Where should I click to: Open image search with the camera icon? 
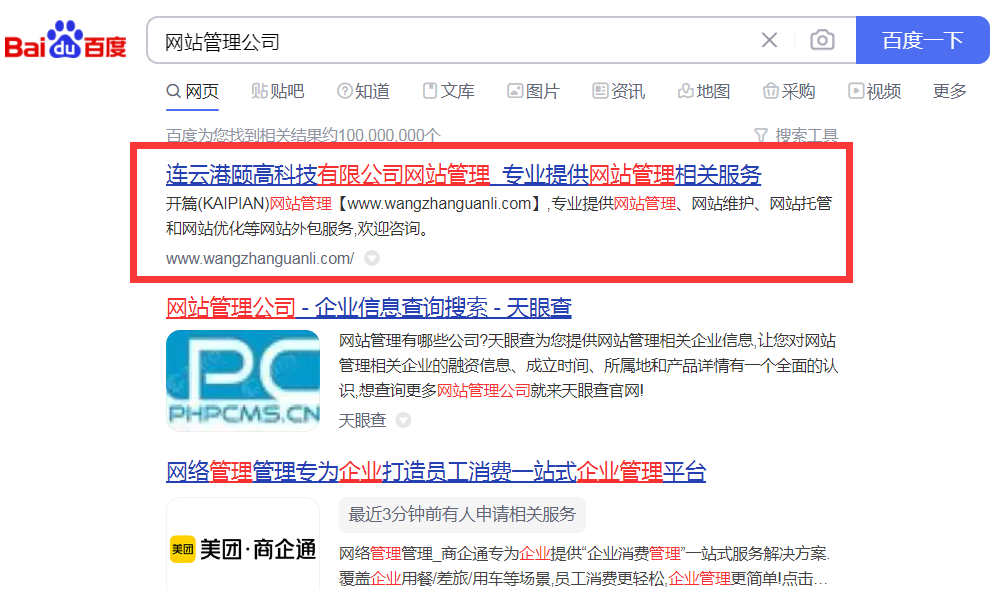point(822,40)
